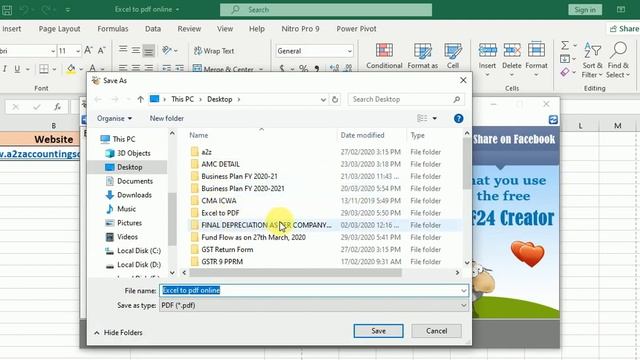Open the Organise dropdown menu
The width and height of the screenshot is (640, 360).
(114, 118)
